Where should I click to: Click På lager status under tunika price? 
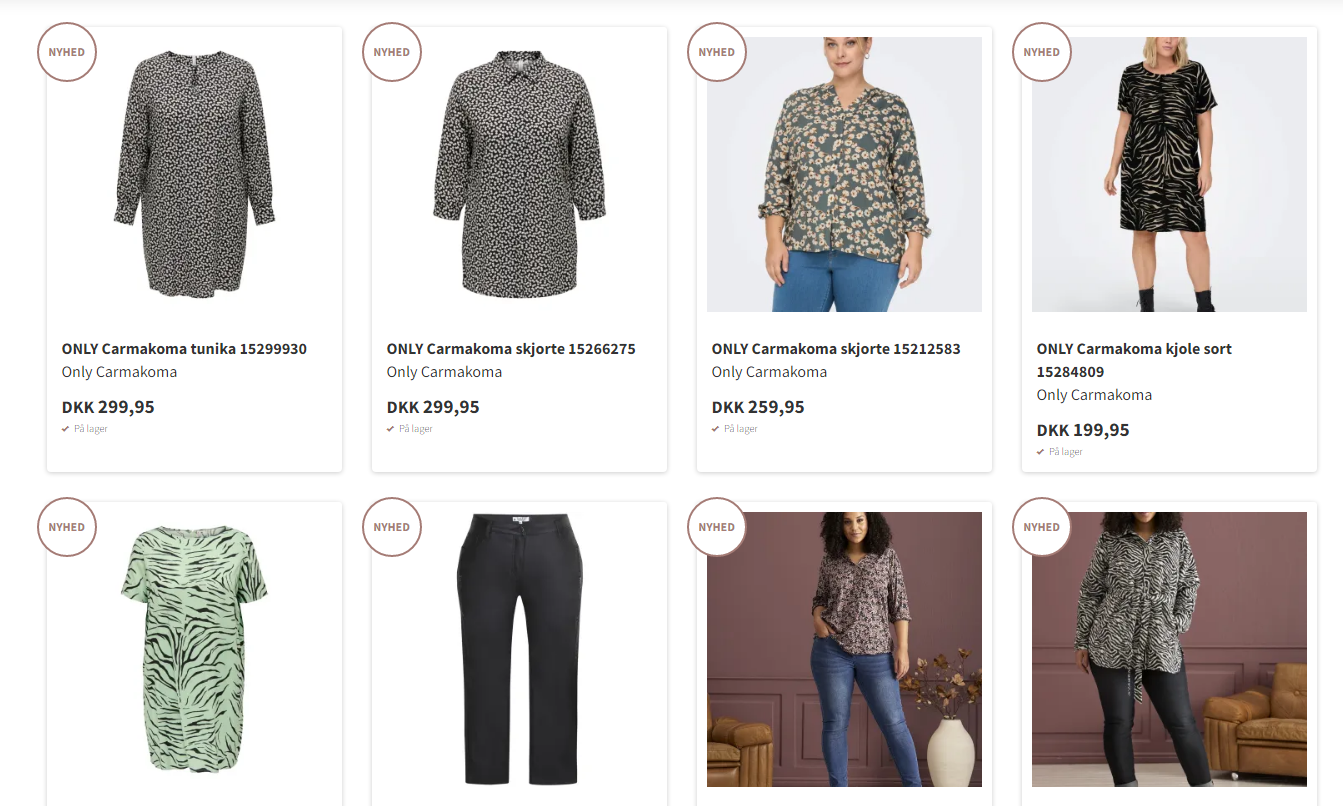[90, 429]
